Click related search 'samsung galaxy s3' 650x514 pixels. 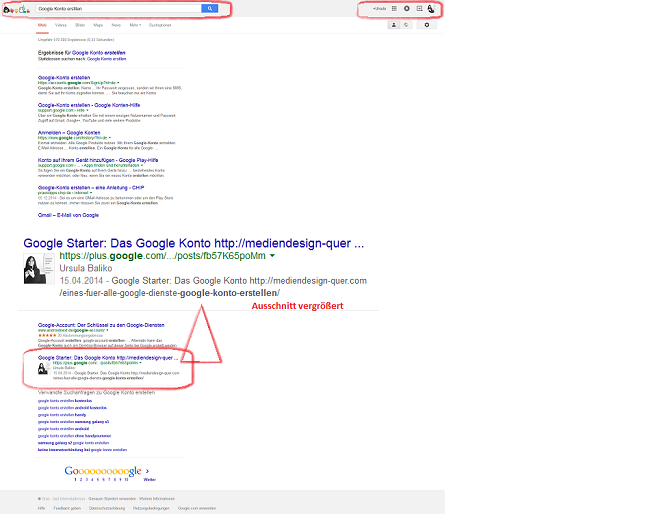pyautogui.click(x=73, y=422)
